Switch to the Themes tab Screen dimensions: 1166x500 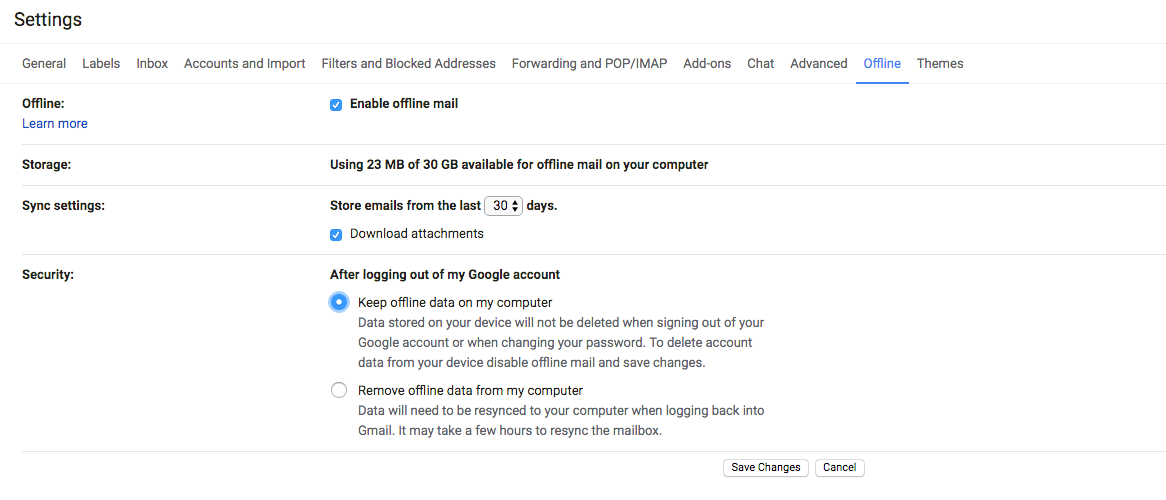pos(940,64)
